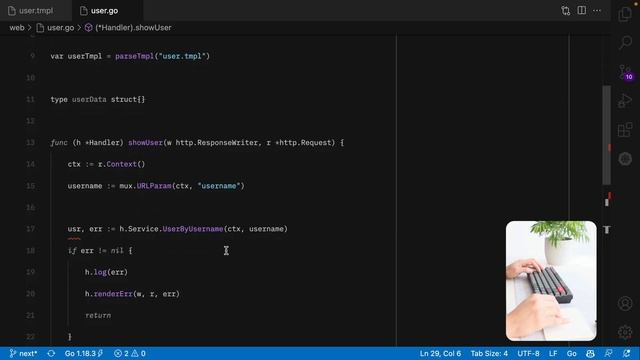Click the keyboard webcam overlay thumbnail
Viewport: 640px width, 360px height.
point(551,281)
